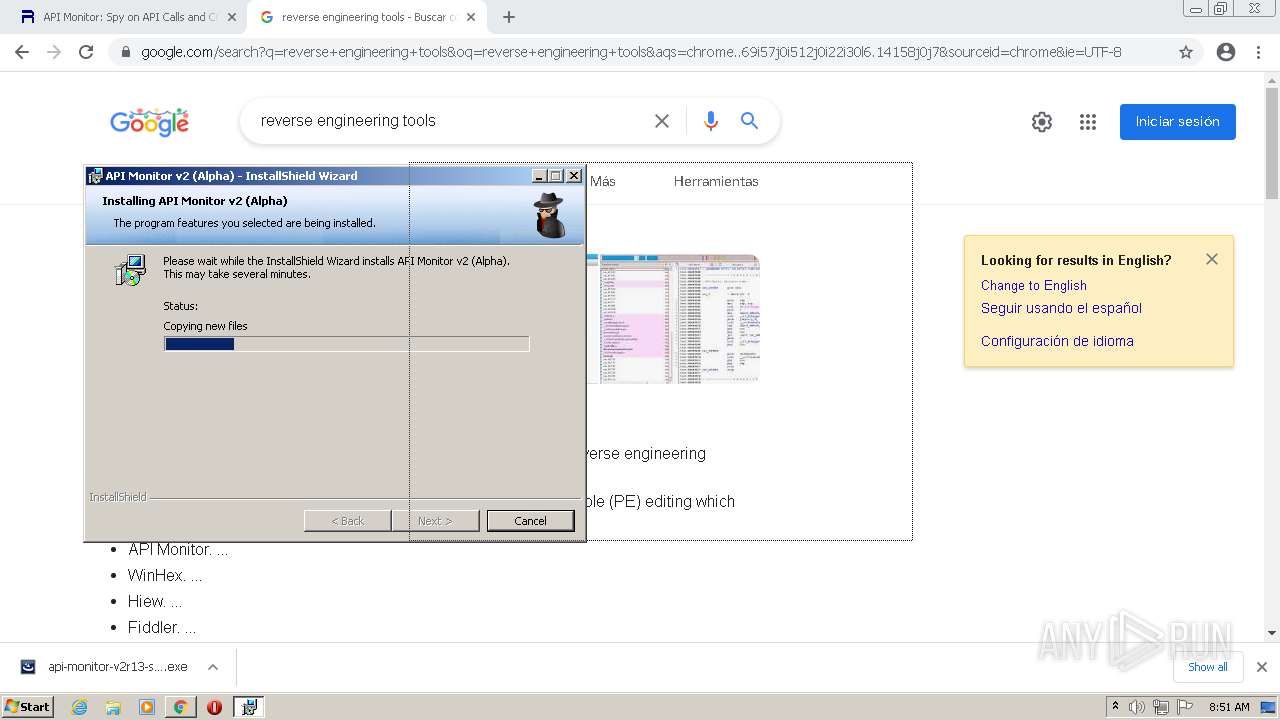Open volume control in tray
Viewport: 1280px width, 720px height.
(1137, 707)
